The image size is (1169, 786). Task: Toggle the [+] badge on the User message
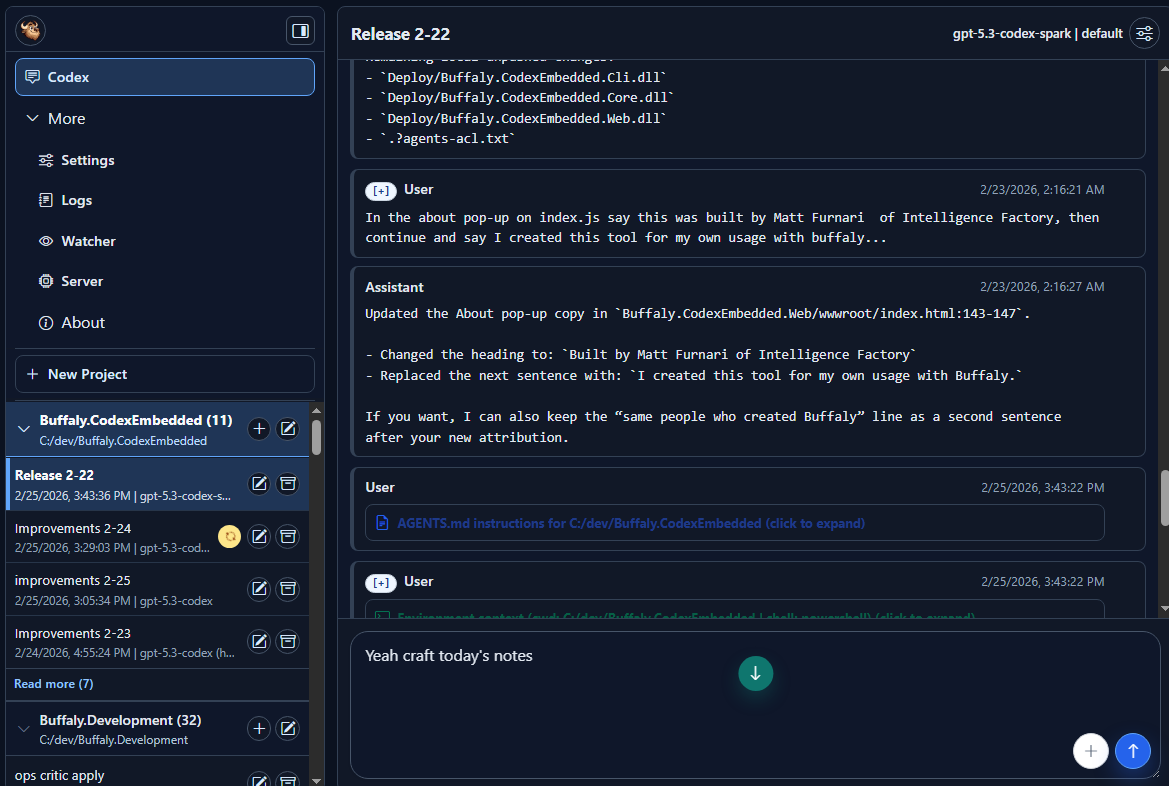381,189
